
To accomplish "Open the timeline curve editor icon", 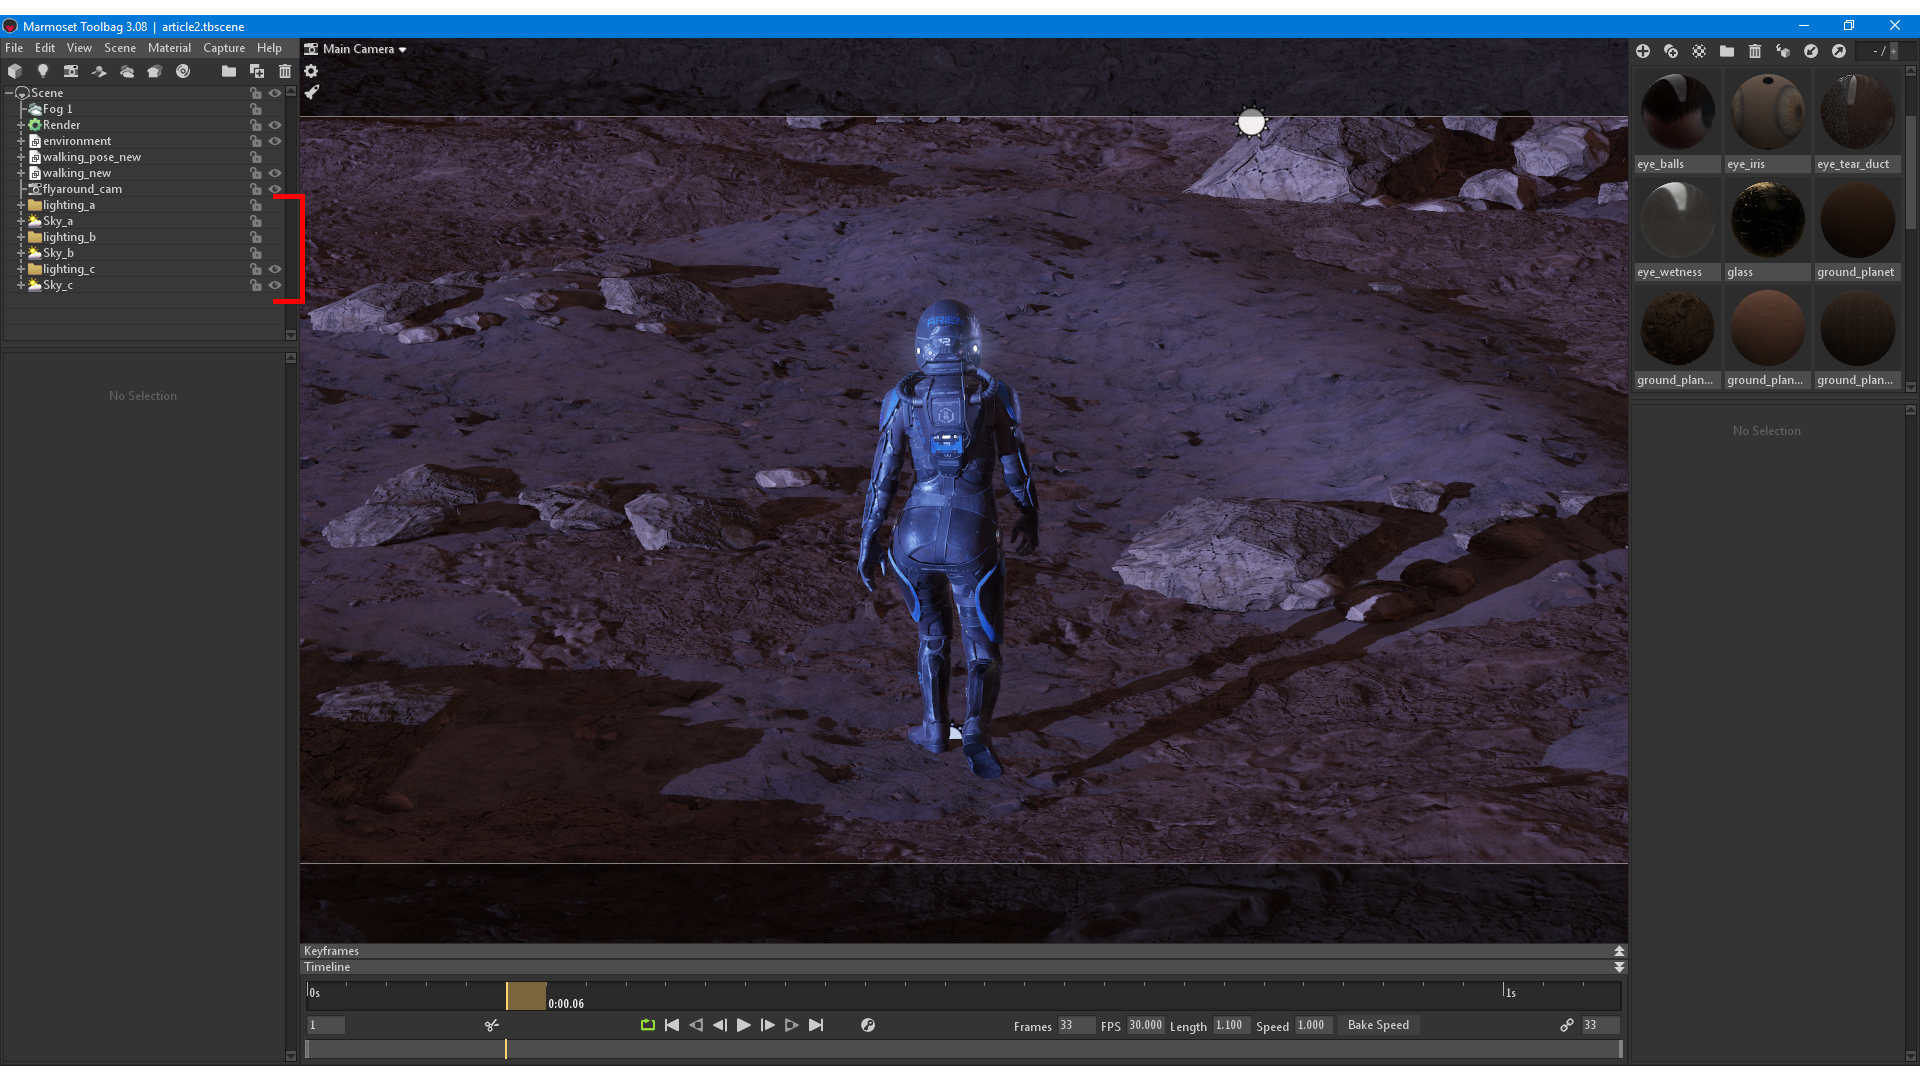I will click(x=868, y=1025).
